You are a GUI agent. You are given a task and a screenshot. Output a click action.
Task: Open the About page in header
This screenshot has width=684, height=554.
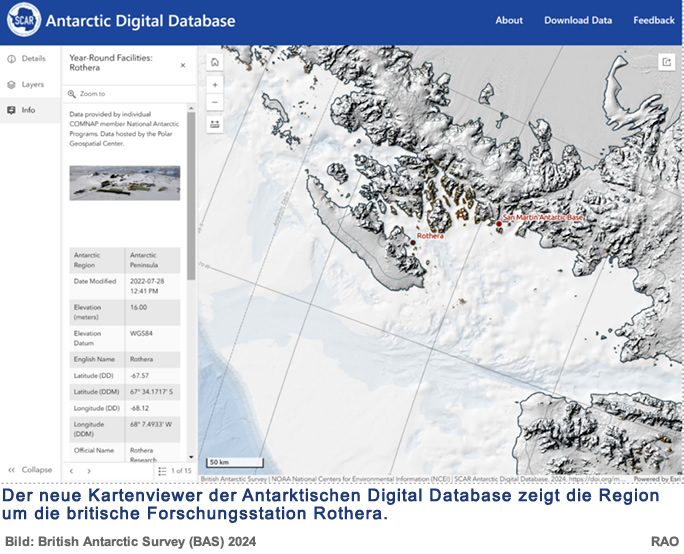(x=509, y=21)
